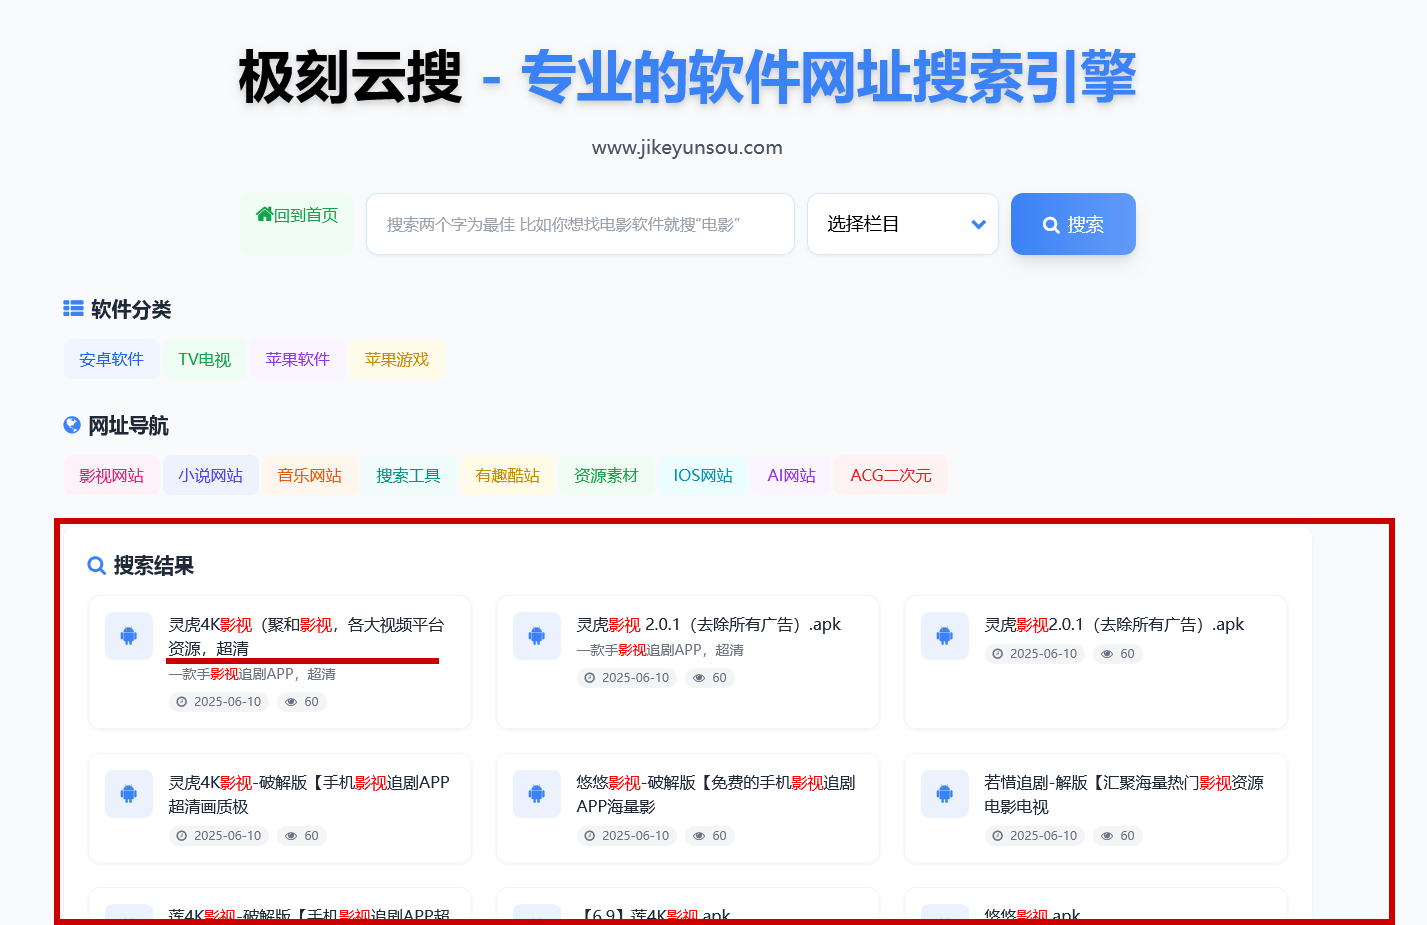This screenshot has height=925, width=1427.
Task: Click date 2025-06-10 in 灵虎4K影视-破解版 card
Action: click(x=227, y=836)
